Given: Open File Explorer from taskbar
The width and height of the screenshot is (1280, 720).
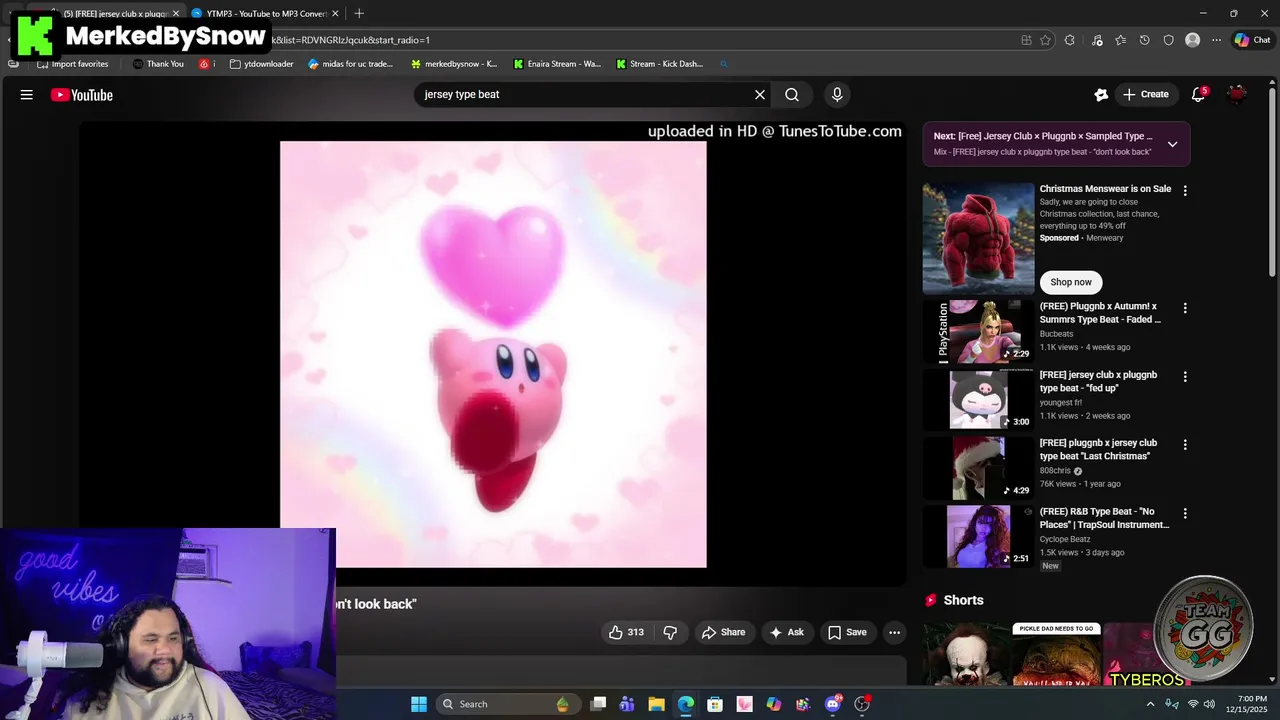Looking at the screenshot, I should (x=656, y=704).
